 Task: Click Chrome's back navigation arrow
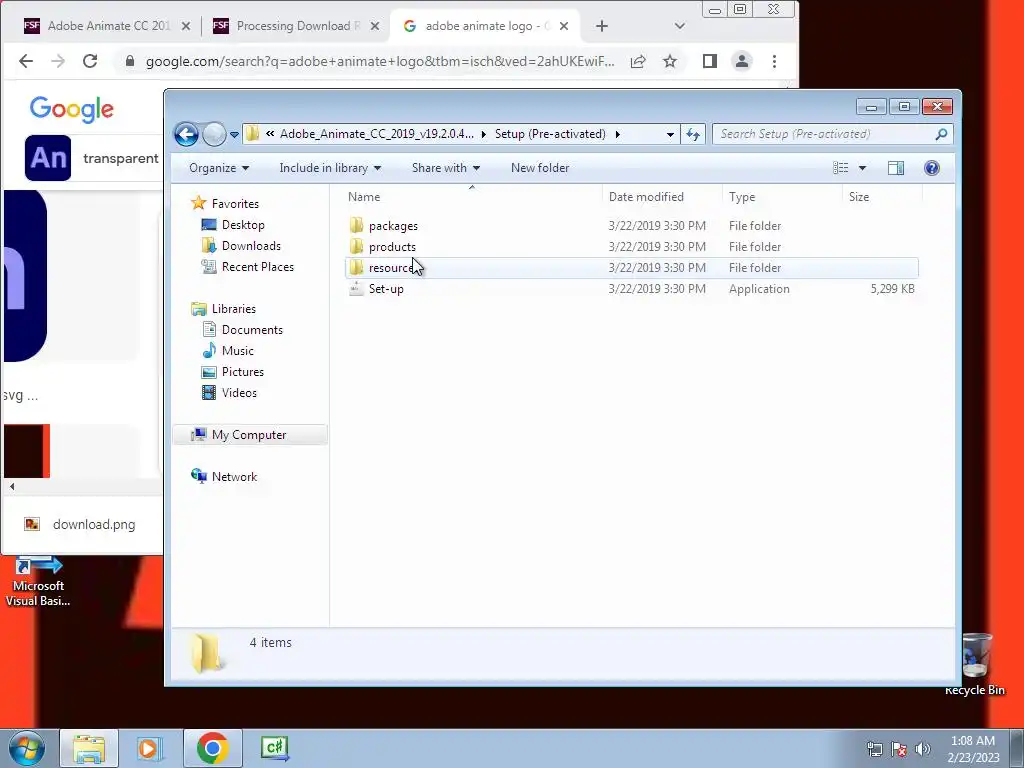click(25, 61)
